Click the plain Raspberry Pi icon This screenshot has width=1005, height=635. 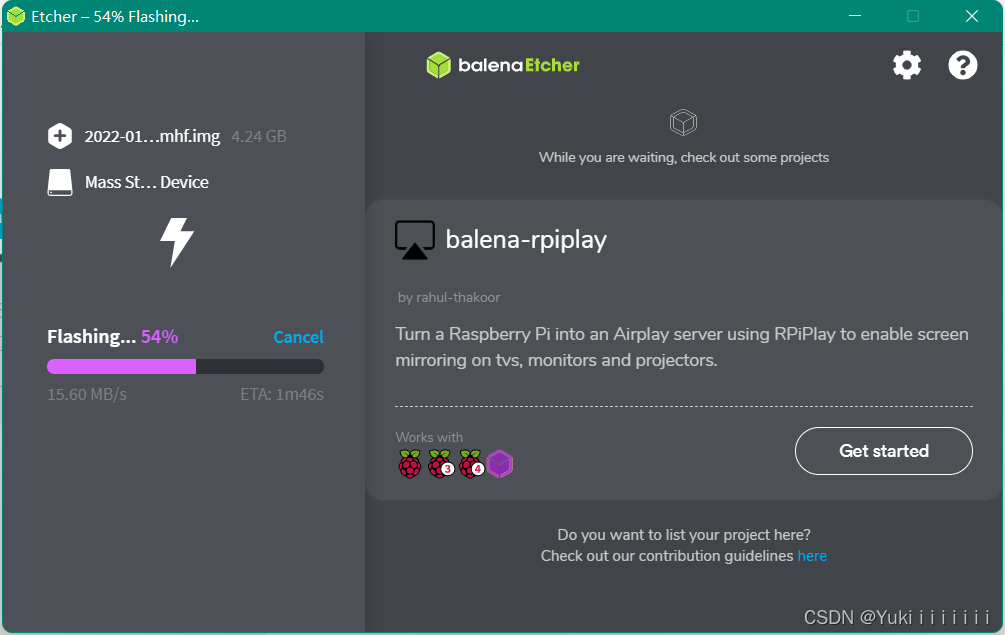[x=410, y=463]
